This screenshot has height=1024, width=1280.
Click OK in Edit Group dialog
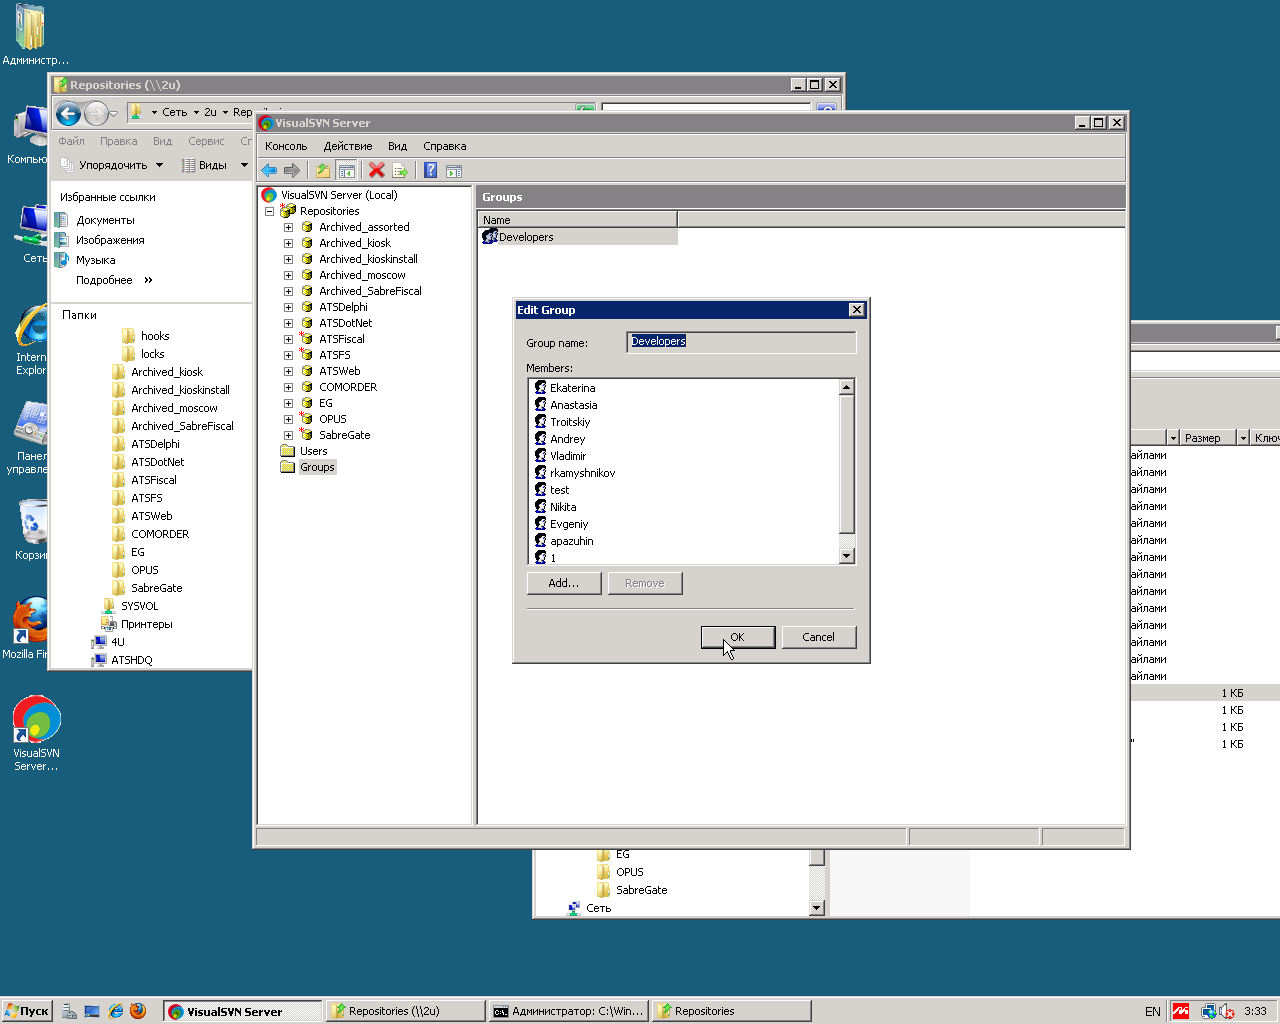click(x=738, y=637)
